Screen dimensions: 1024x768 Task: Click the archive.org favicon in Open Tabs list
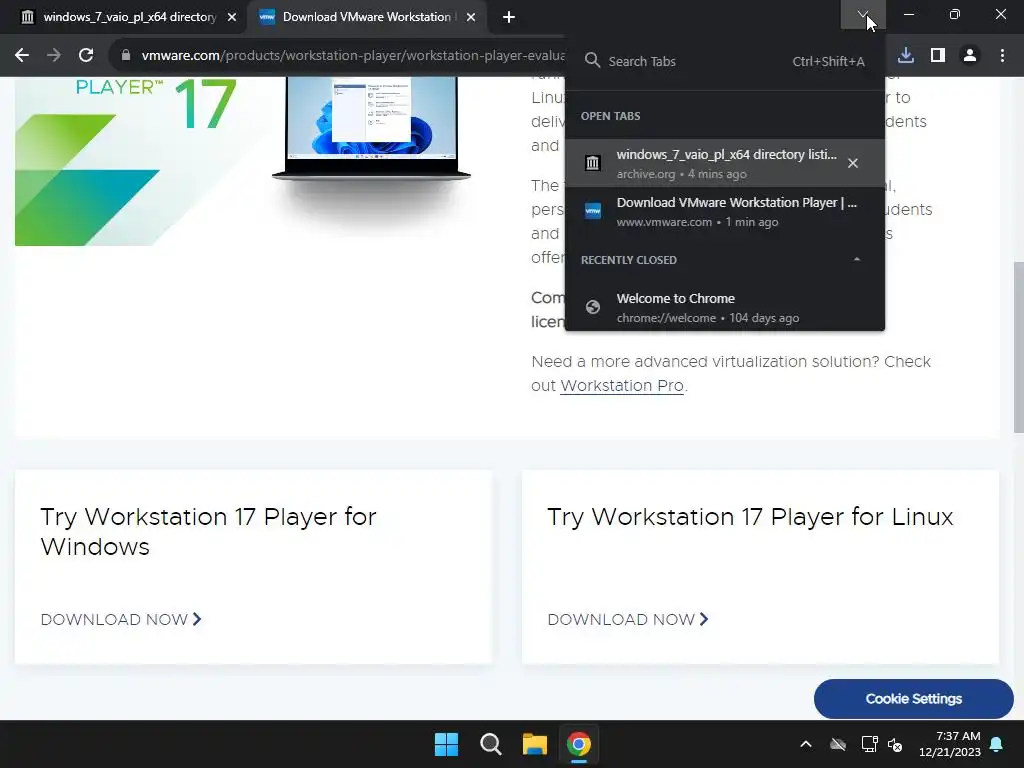[x=592, y=163]
